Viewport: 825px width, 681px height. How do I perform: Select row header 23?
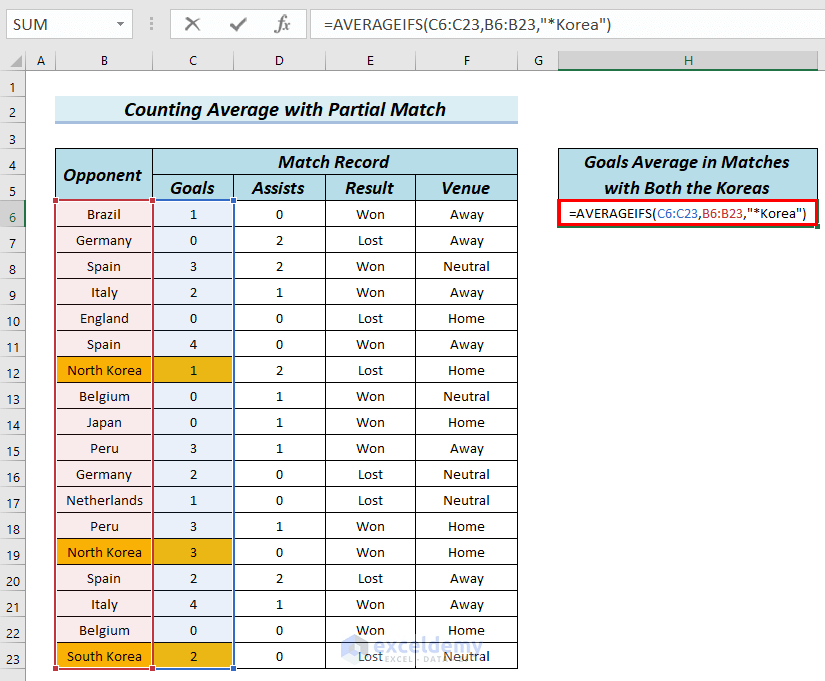point(14,656)
